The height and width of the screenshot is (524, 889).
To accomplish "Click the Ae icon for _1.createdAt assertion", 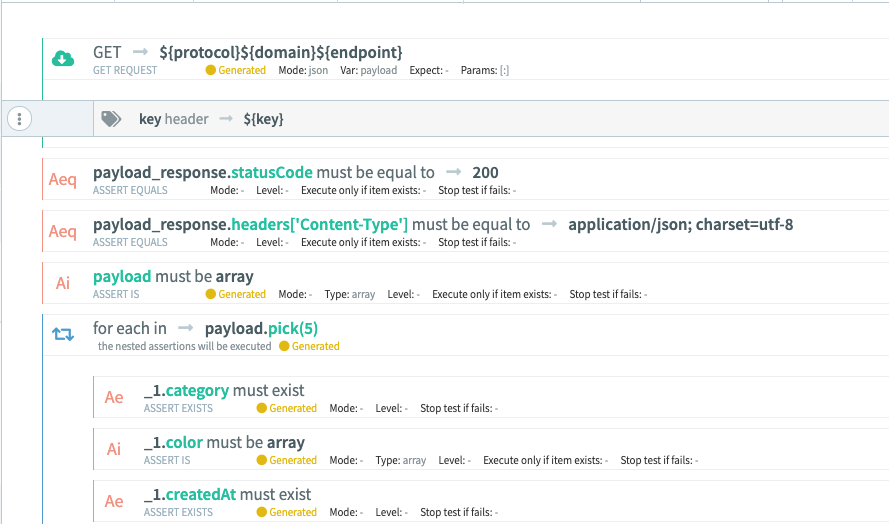I will coord(114,501).
